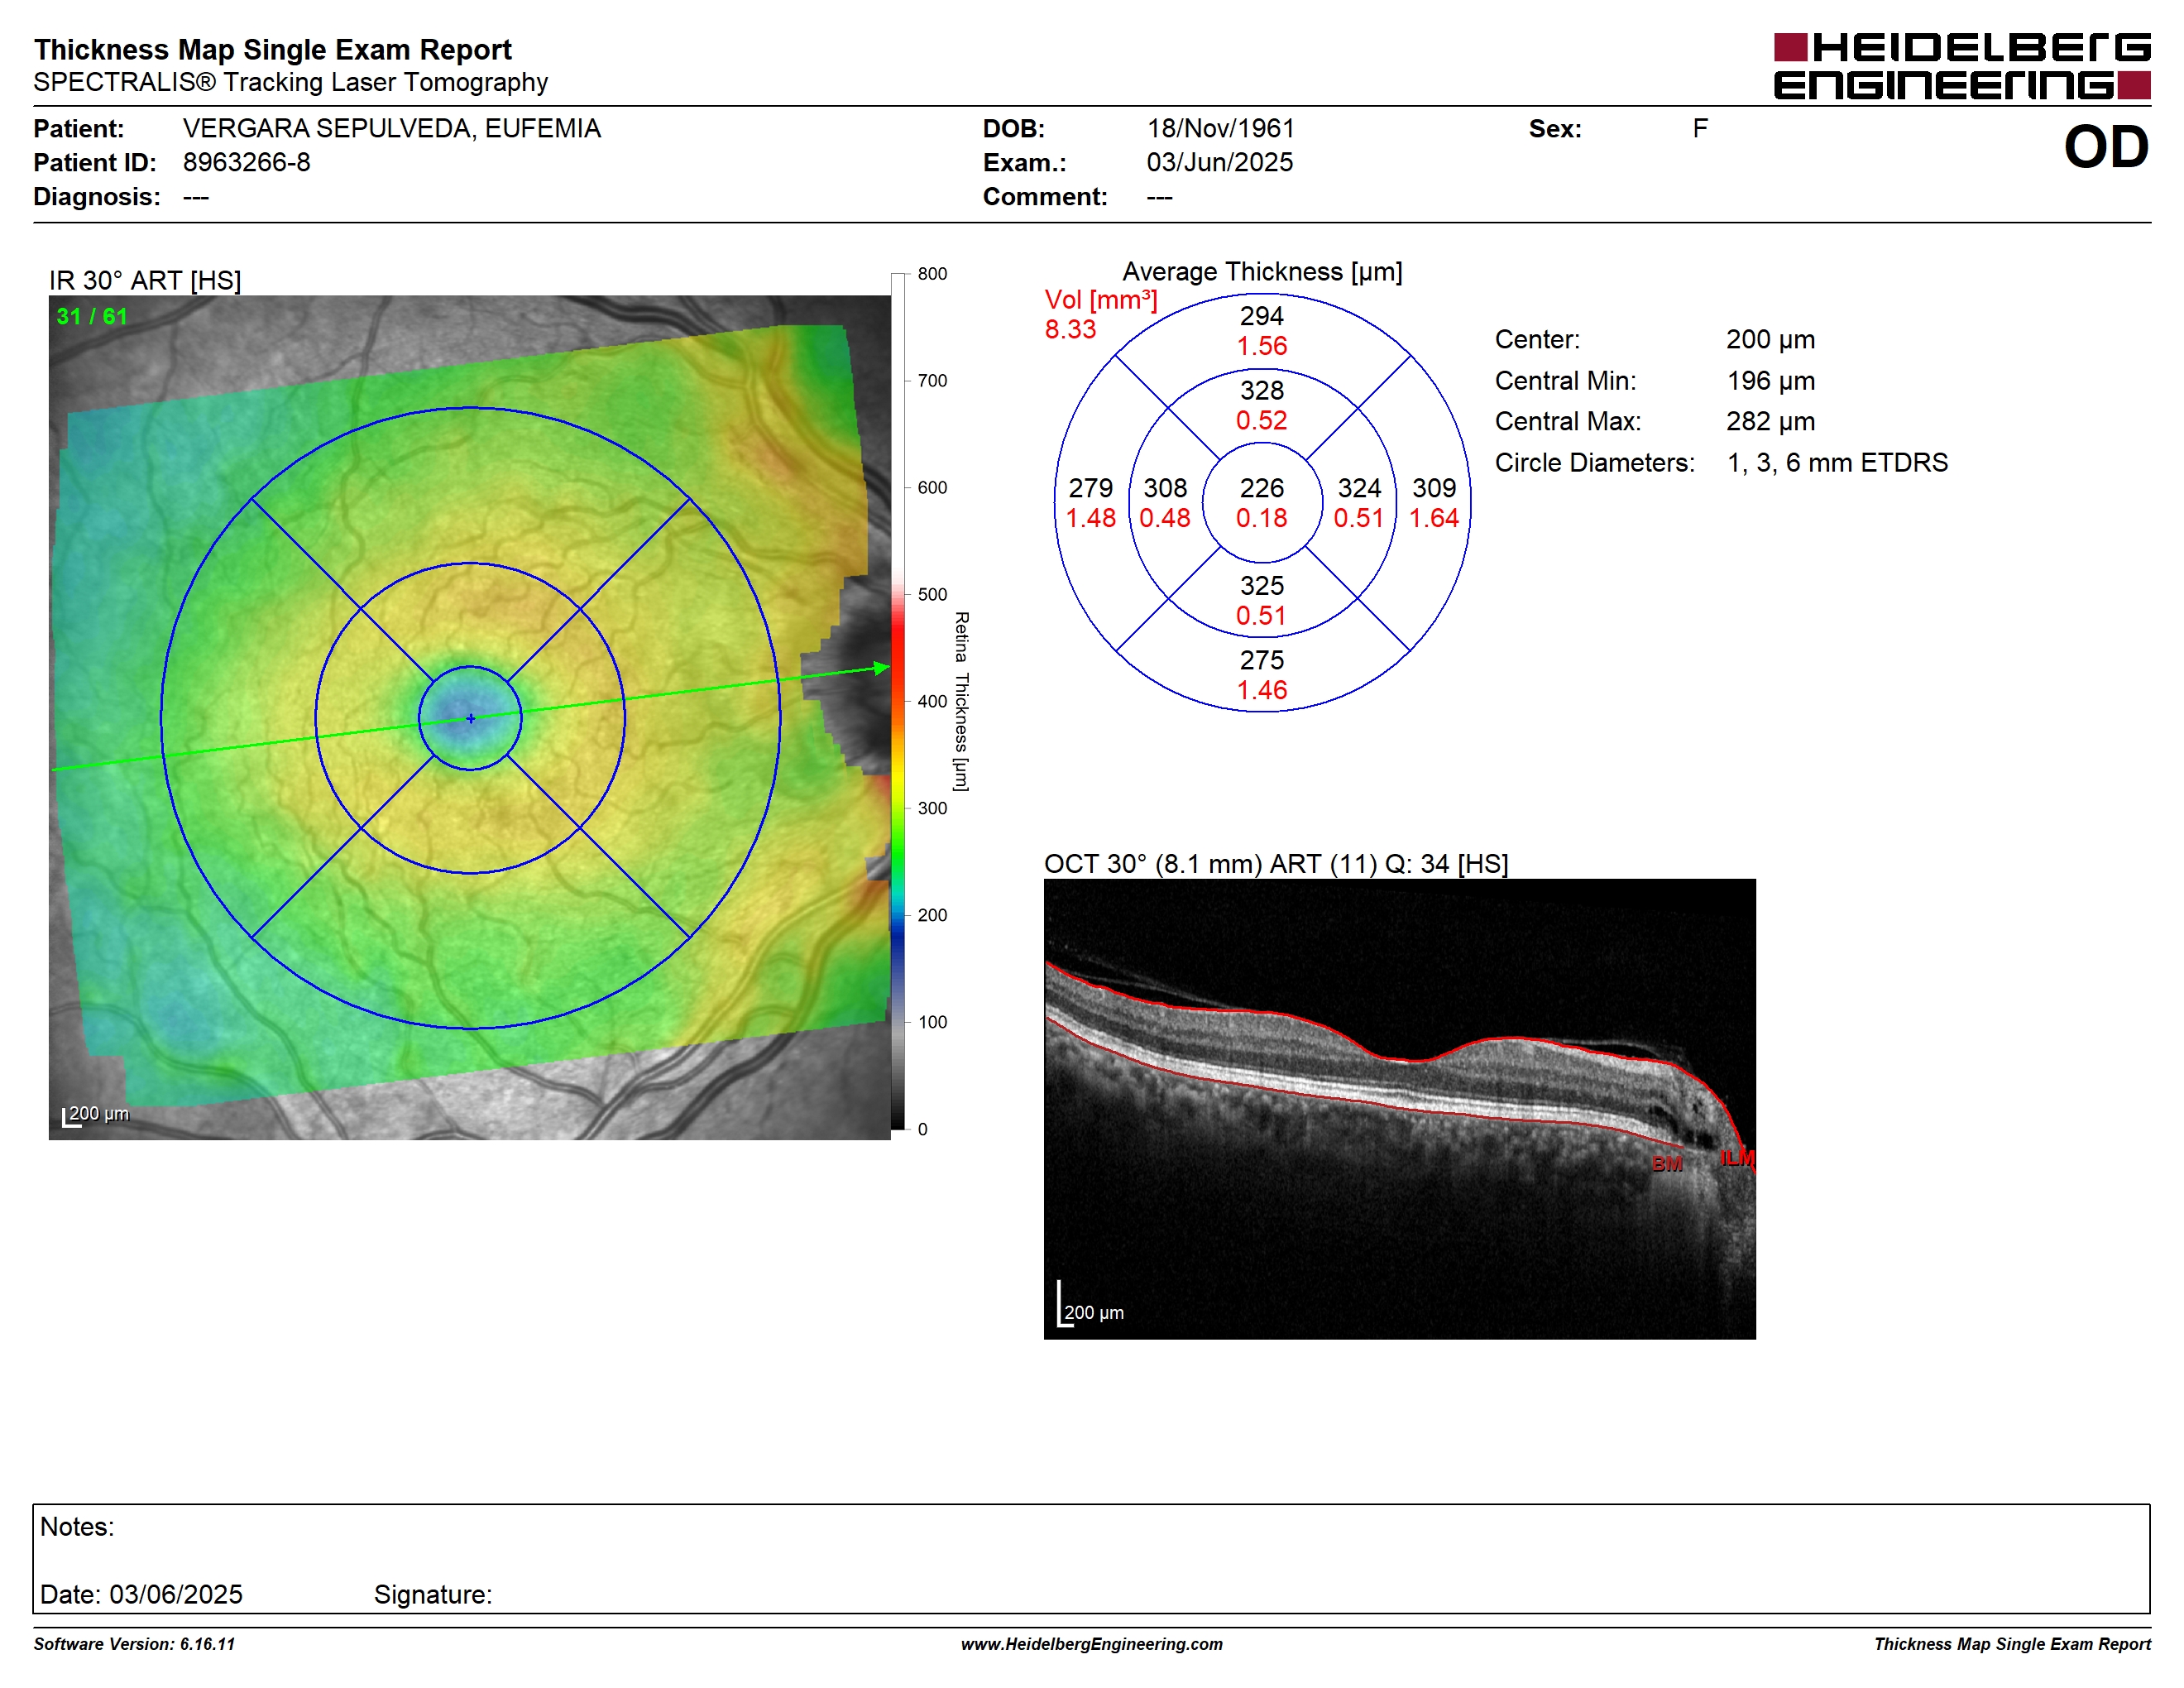Click outer right sector thickness 309
This screenshot has width=2184, height=1688.
click(x=1434, y=488)
